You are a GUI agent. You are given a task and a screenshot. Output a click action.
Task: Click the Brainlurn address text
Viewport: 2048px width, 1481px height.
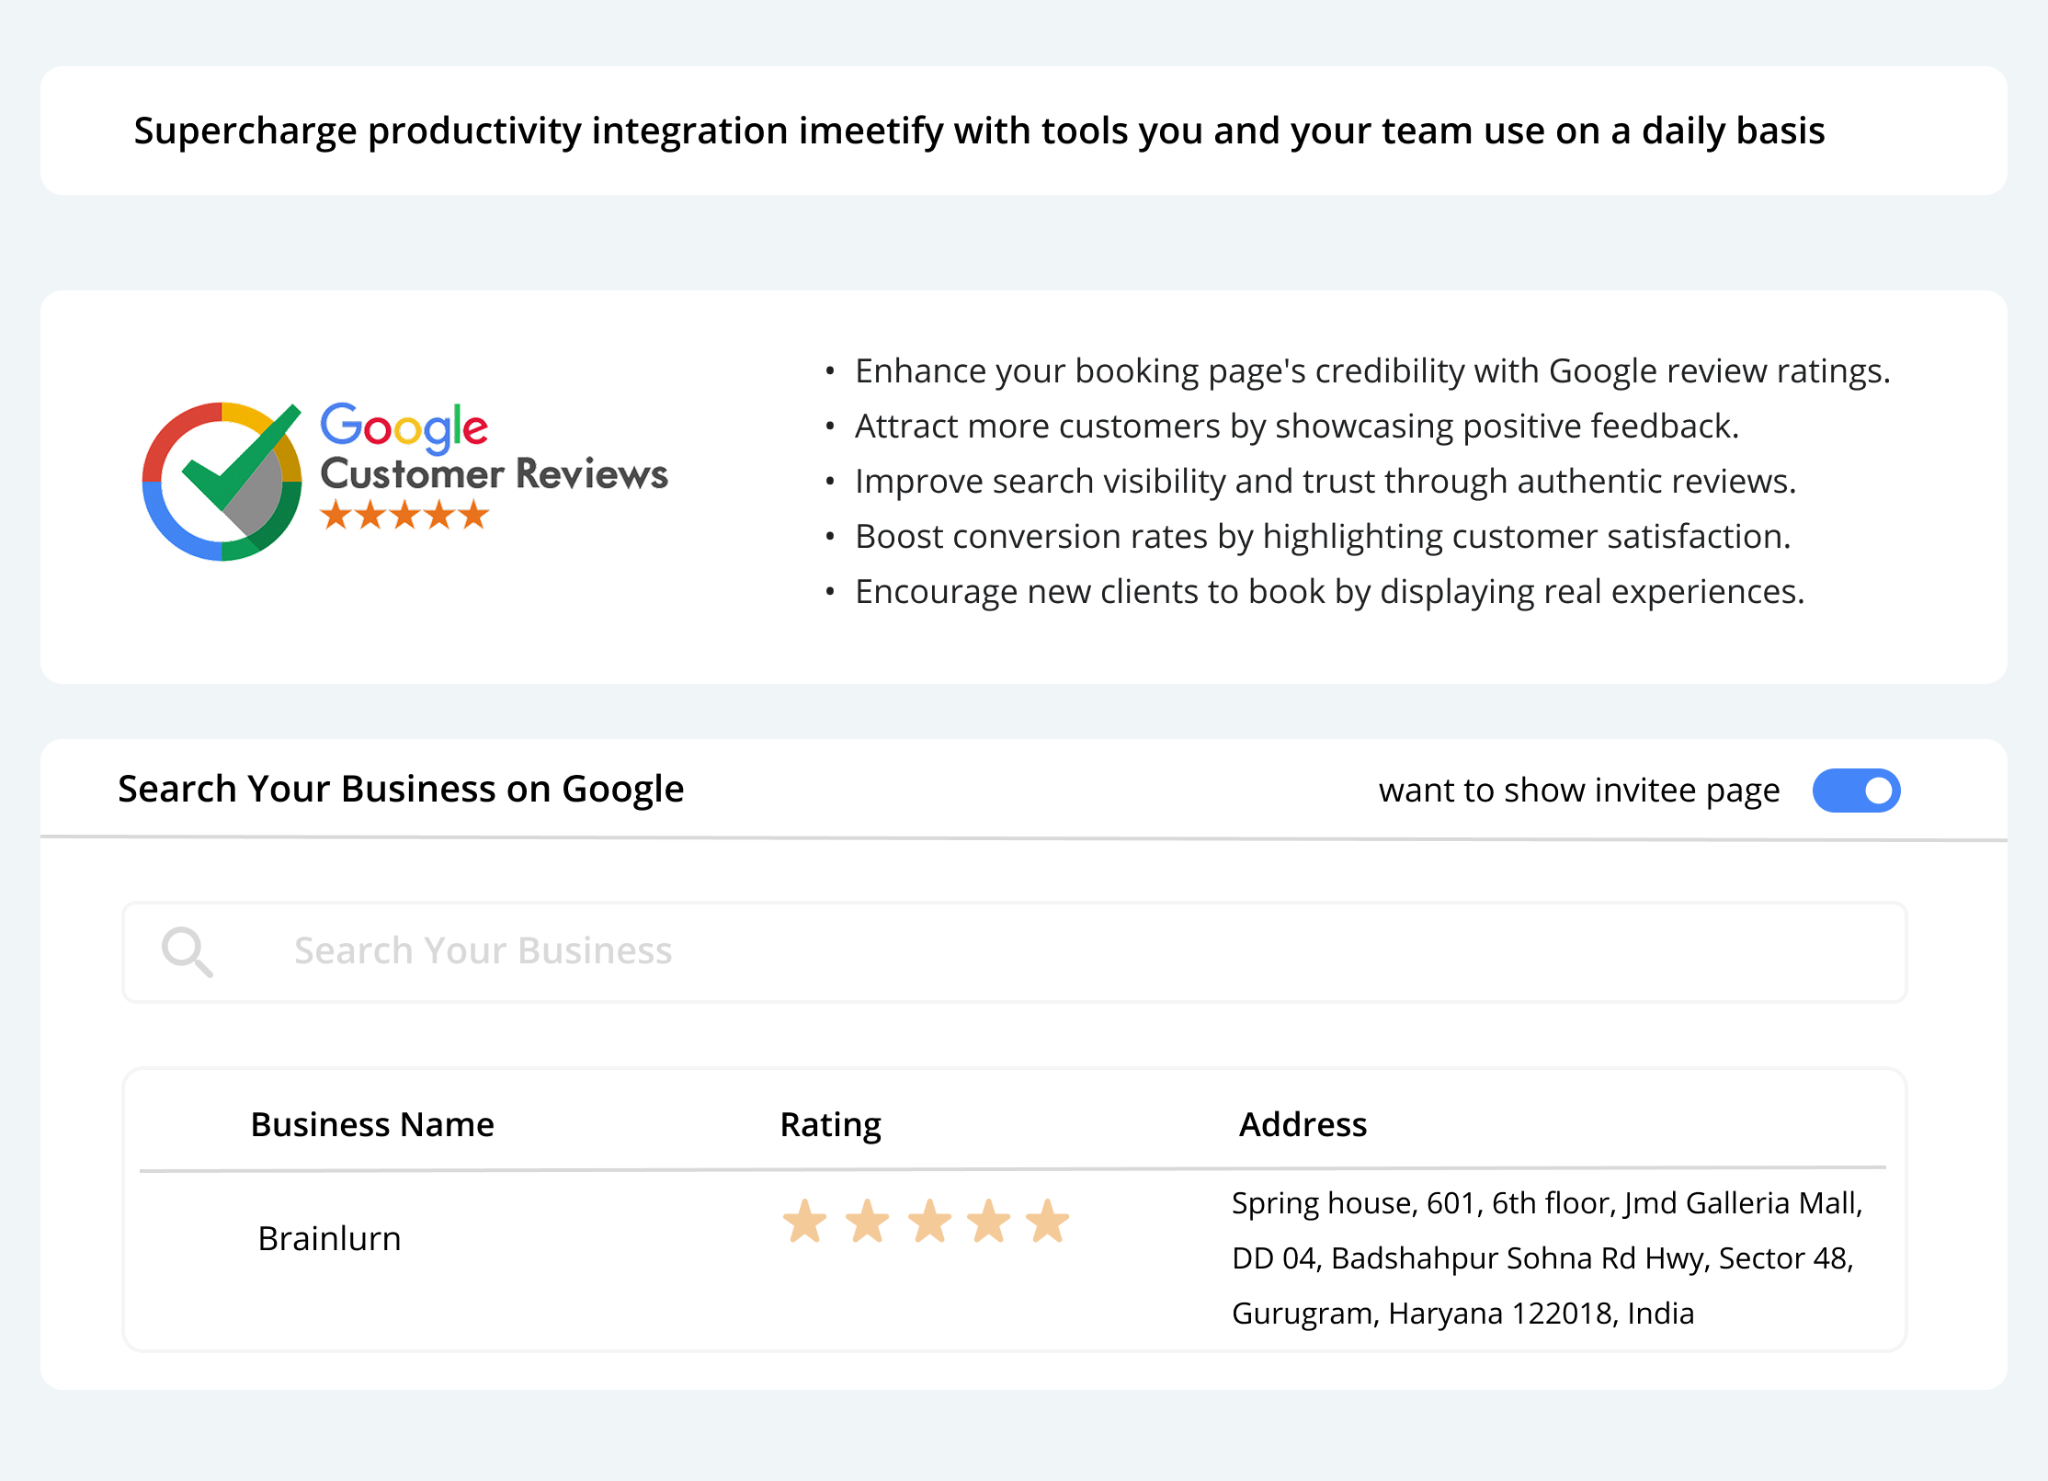pos(1545,1258)
